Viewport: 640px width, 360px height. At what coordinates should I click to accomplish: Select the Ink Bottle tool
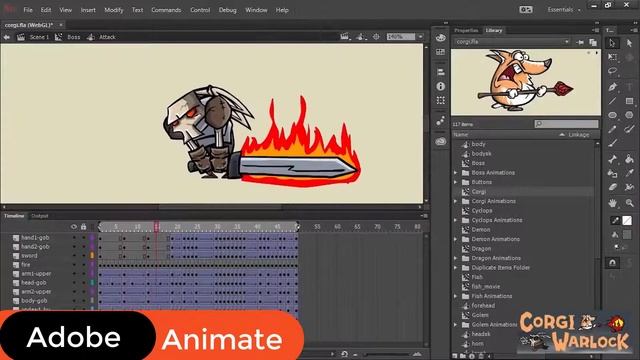click(612, 173)
